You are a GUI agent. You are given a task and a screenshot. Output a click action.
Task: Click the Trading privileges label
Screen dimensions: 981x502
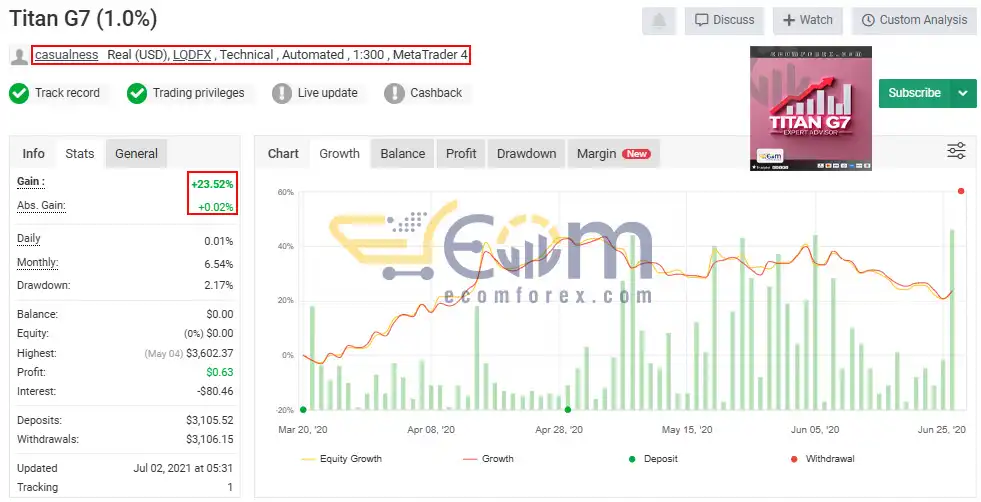pyautogui.click(x=198, y=93)
